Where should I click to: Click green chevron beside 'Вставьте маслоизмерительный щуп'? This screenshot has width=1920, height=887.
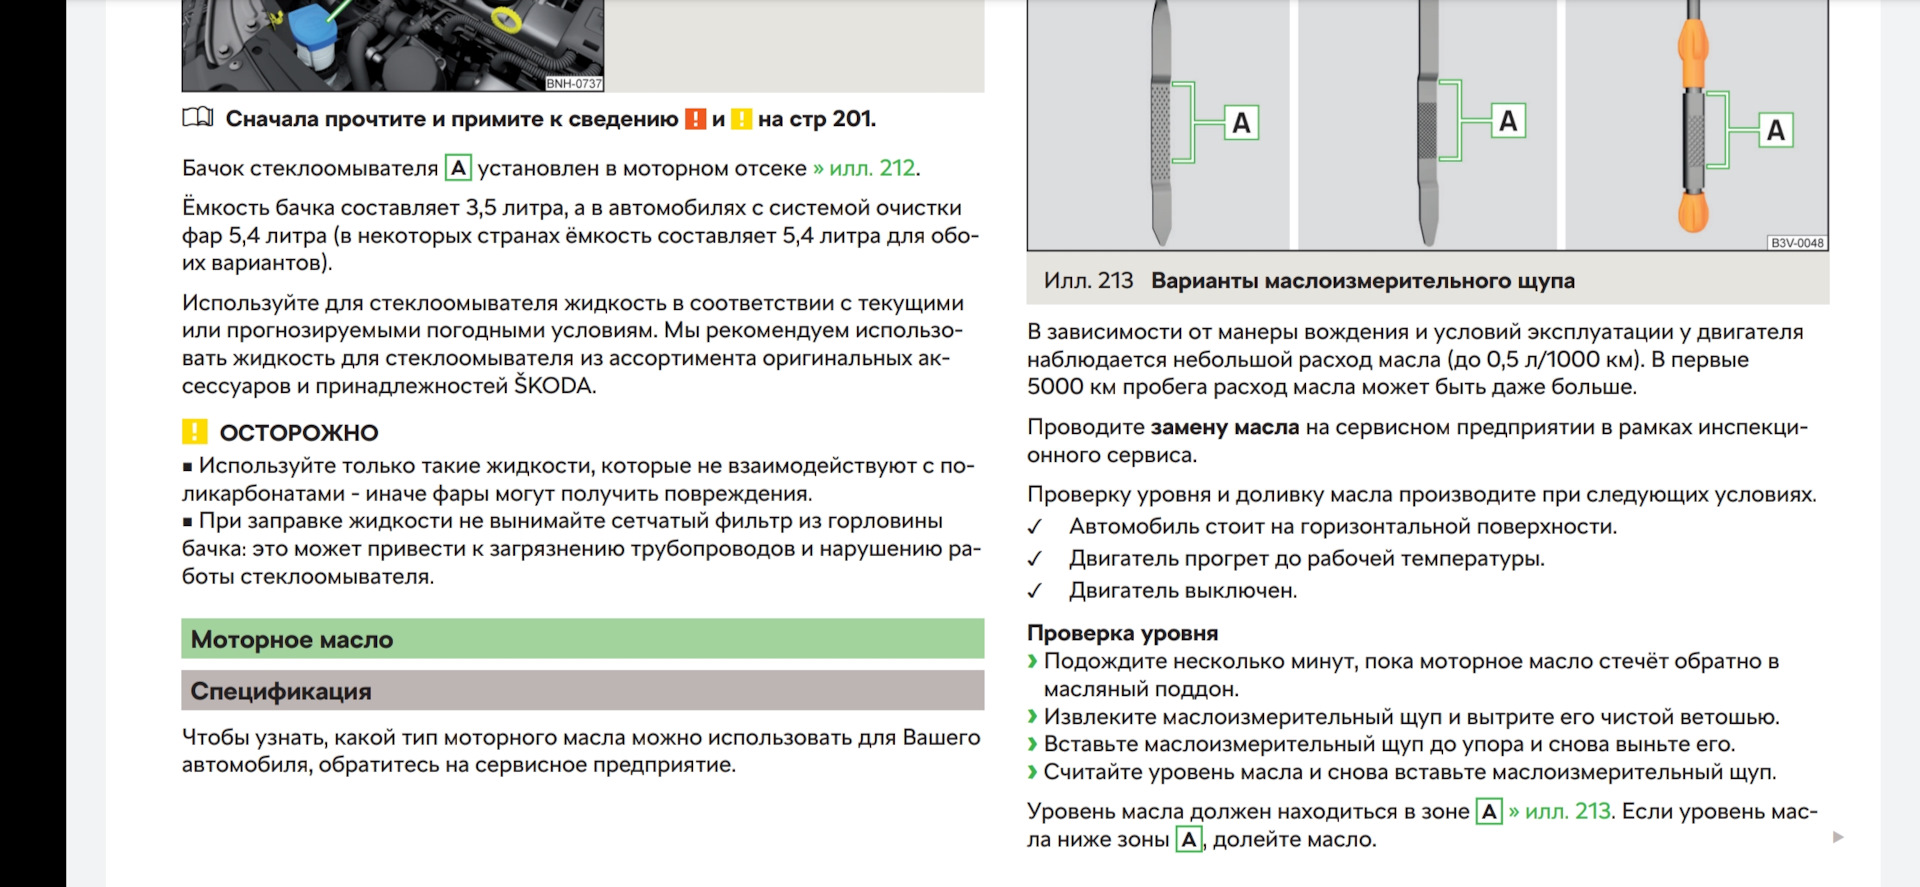(x=1032, y=744)
